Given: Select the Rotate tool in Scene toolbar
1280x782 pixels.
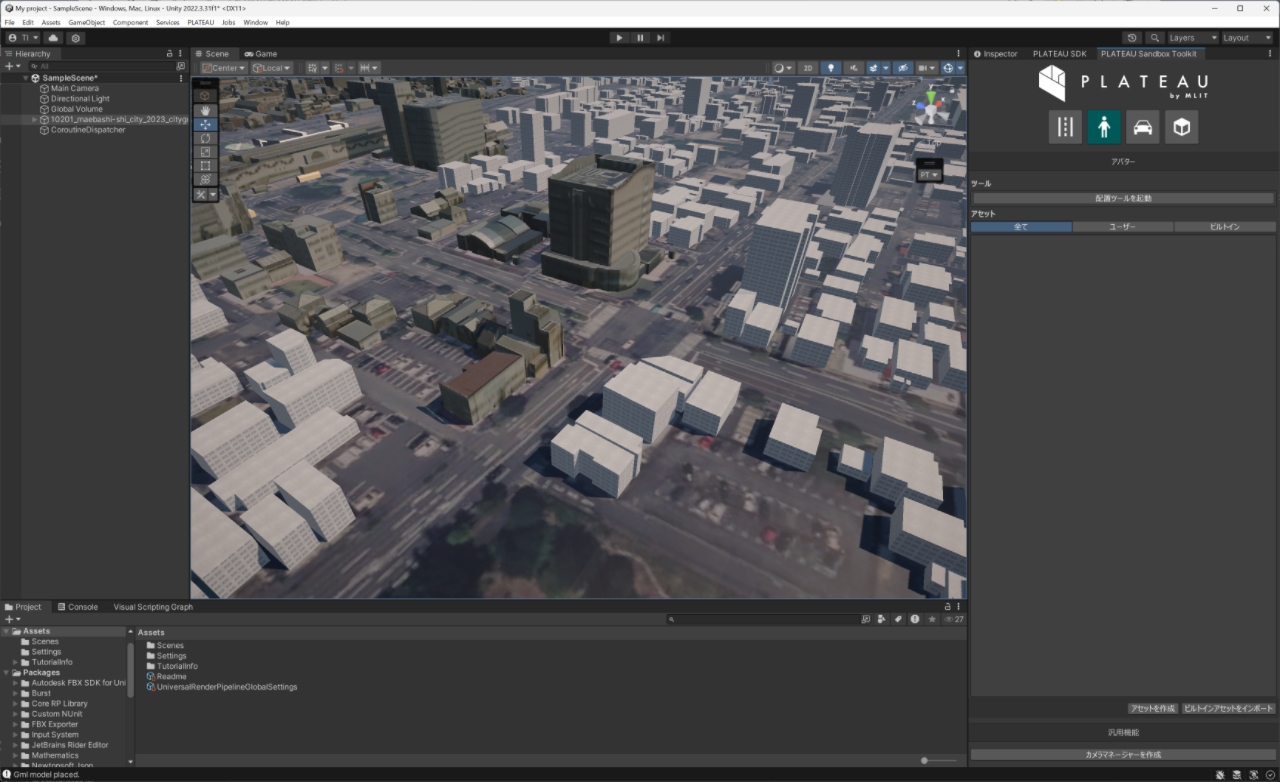Looking at the screenshot, I should pyautogui.click(x=205, y=138).
